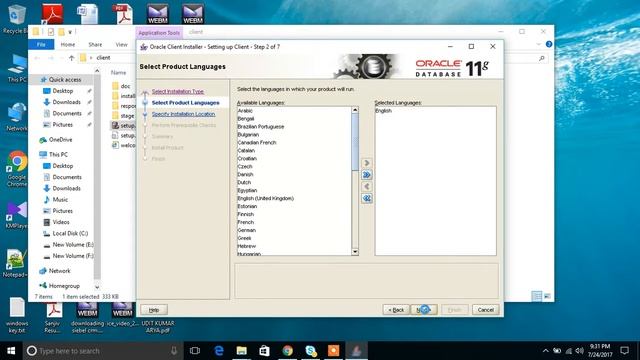Launch Chrome from taskbar
640x360 pixels.
287,351
